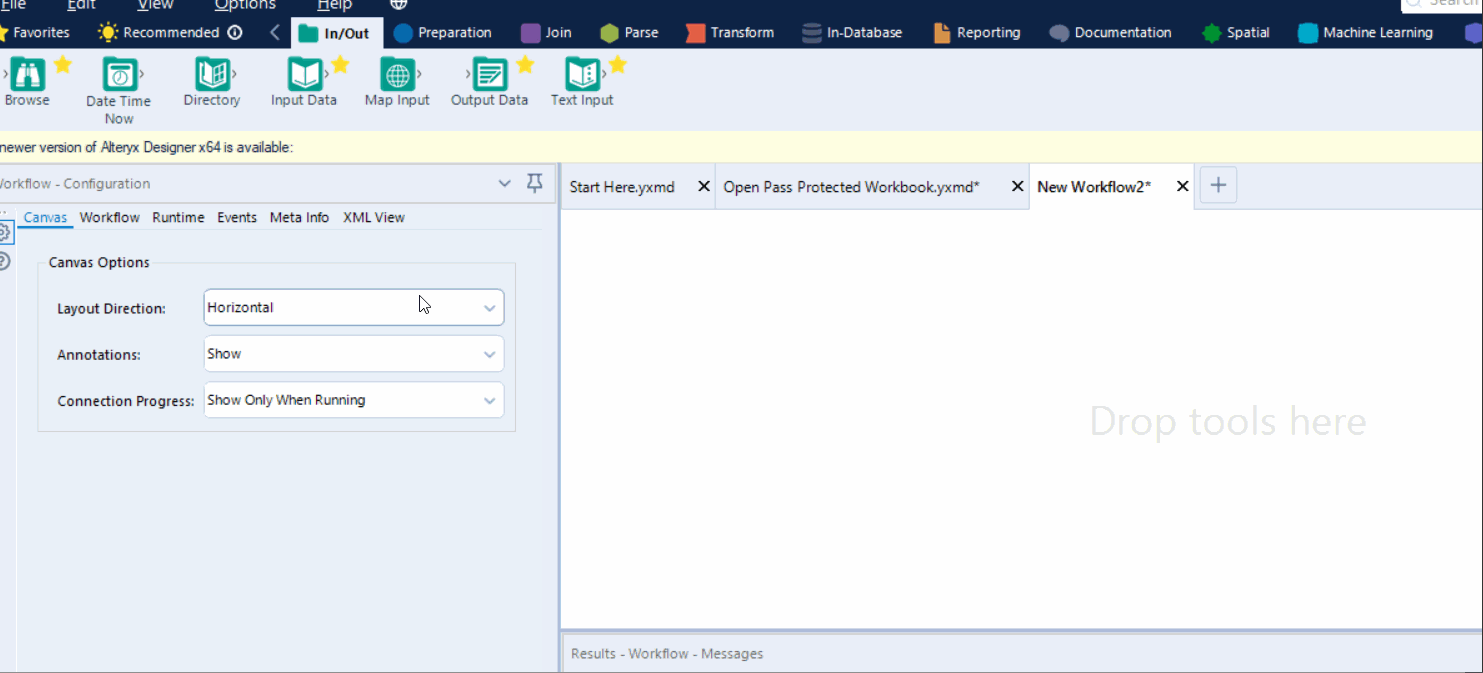Open the Annotations dropdown
The height and width of the screenshot is (673, 1483).
click(354, 354)
